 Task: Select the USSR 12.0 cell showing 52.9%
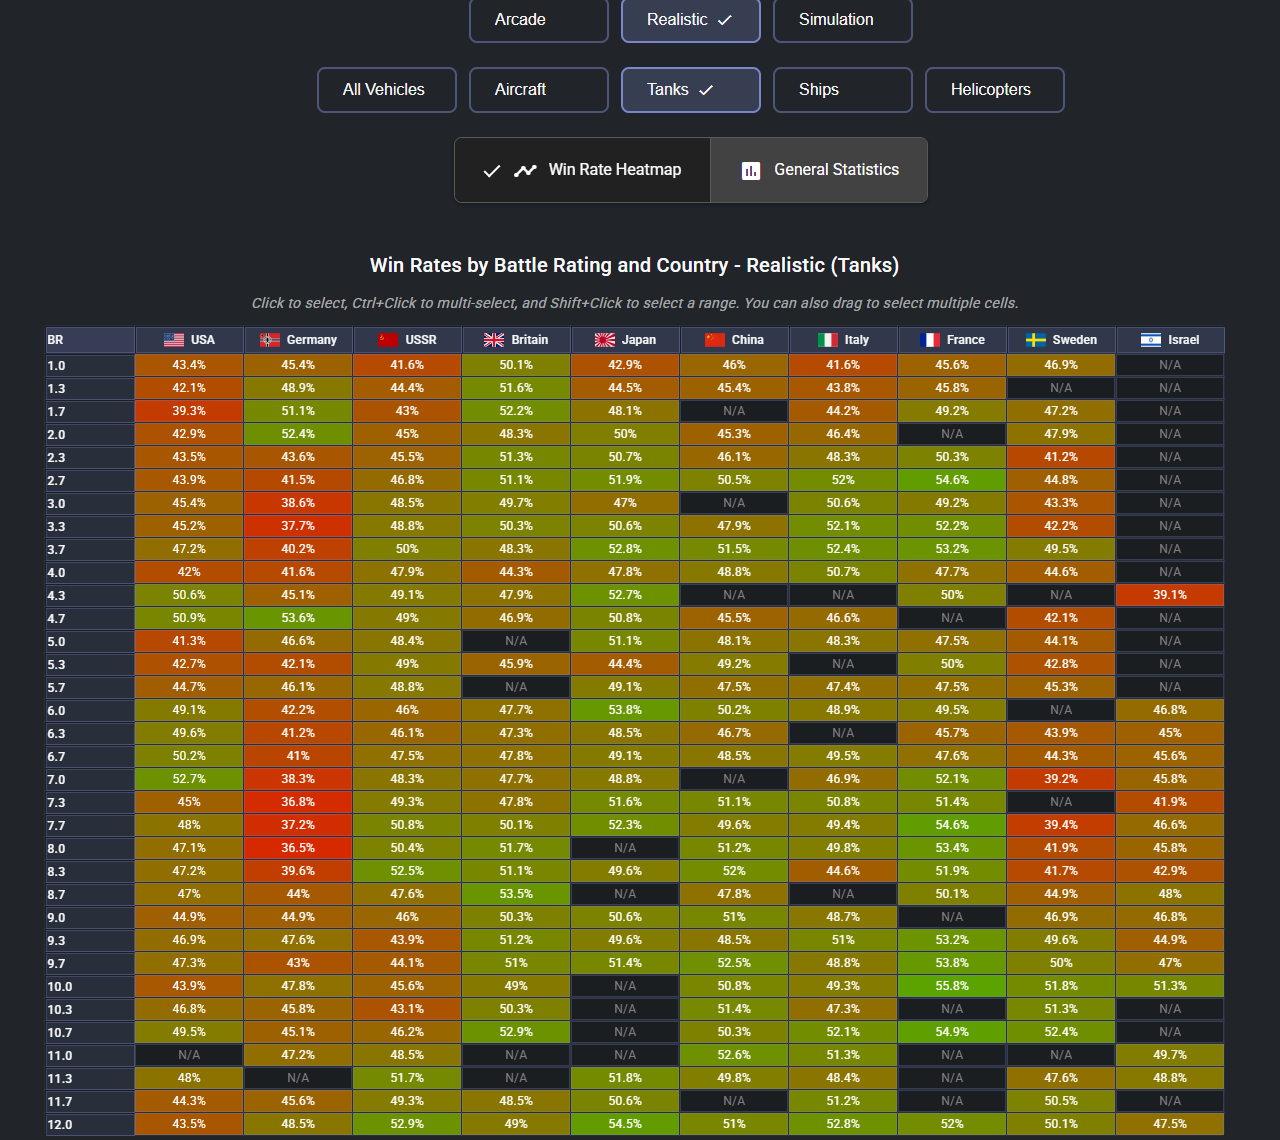[407, 1124]
